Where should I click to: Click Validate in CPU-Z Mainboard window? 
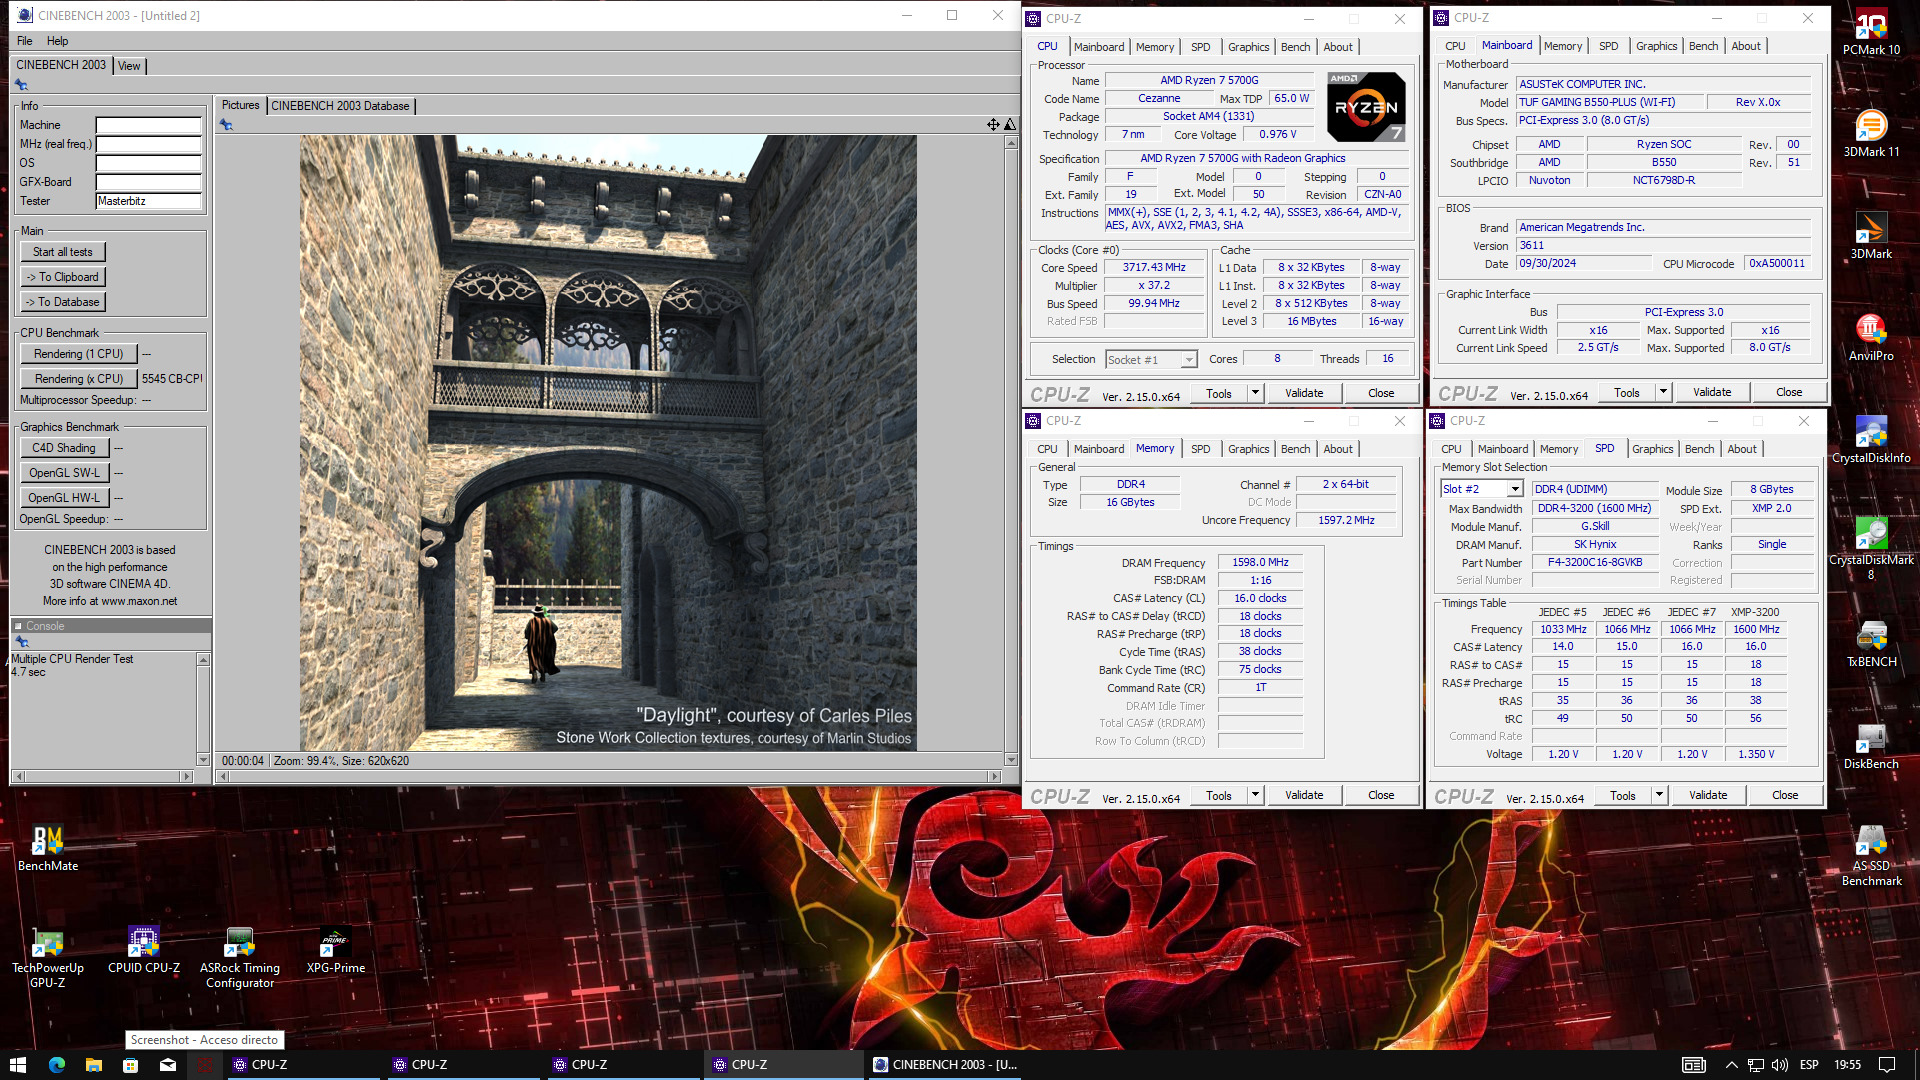pyautogui.click(x=1712, y=392)
